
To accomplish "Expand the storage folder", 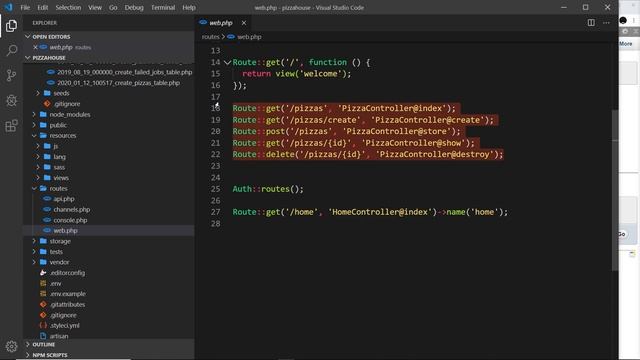I will 60,241.
